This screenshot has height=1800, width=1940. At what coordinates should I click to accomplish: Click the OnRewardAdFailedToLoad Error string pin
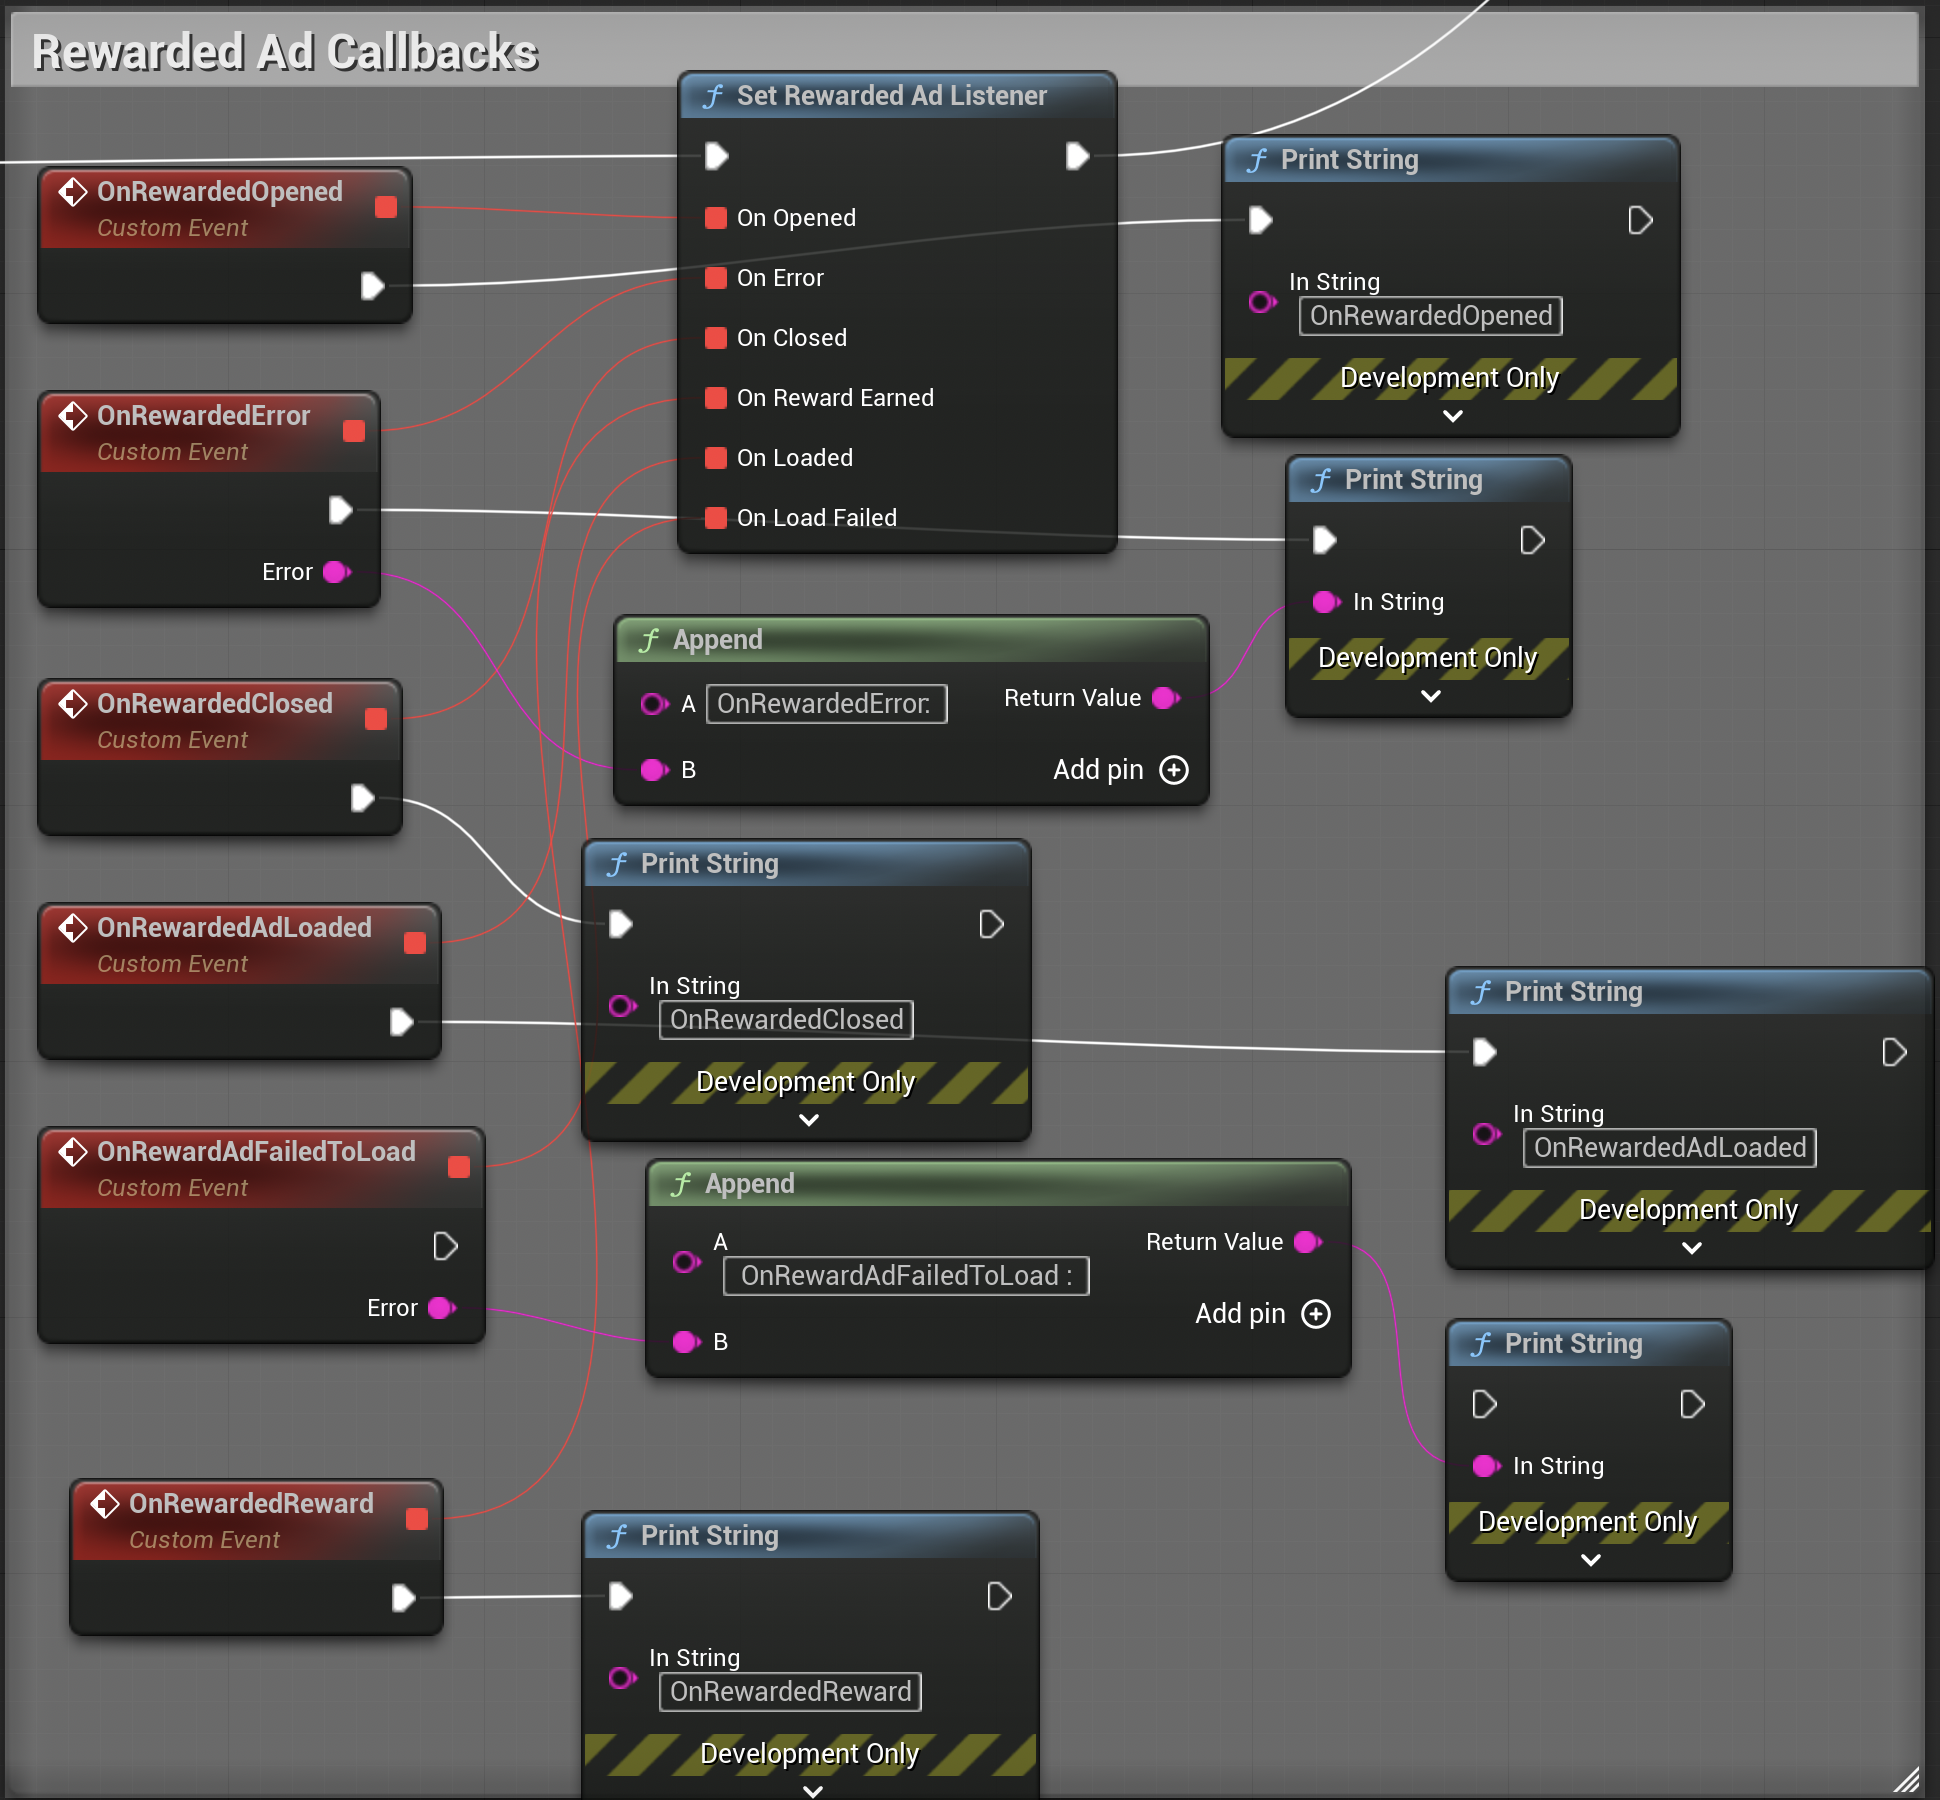tap(442, 1308)
